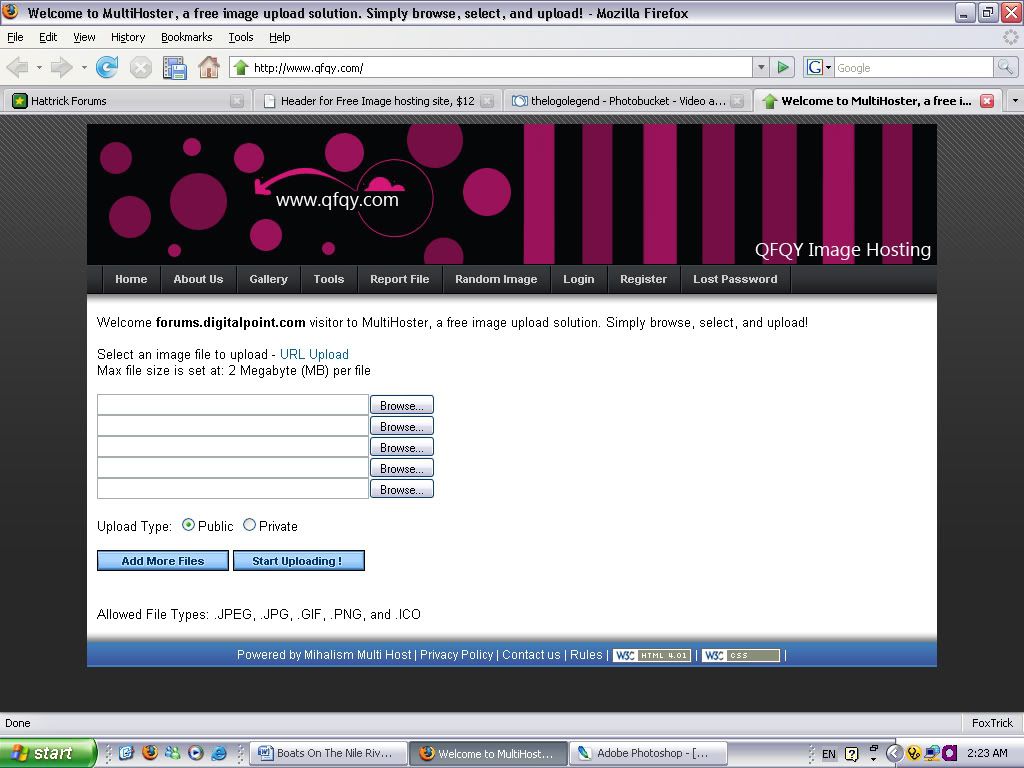
Task: Open the Bookmarks menu
Action: 187,37
